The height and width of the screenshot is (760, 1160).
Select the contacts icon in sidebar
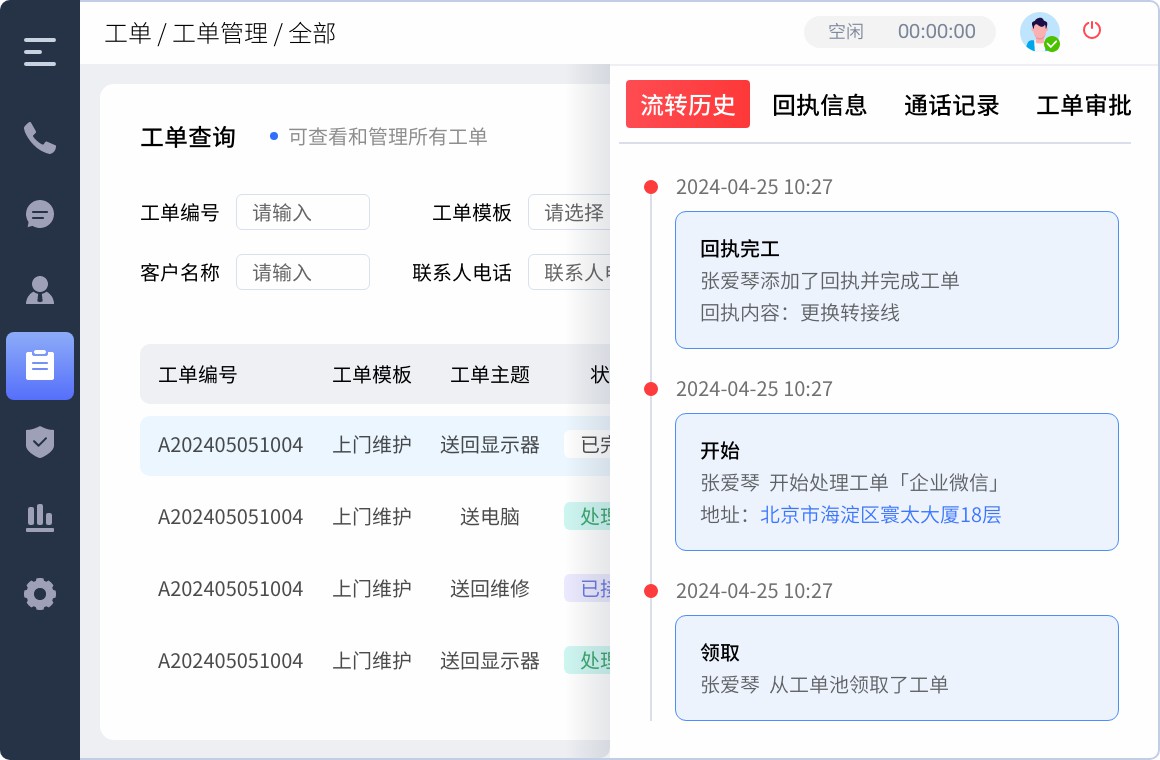click(x=40, y=290)
